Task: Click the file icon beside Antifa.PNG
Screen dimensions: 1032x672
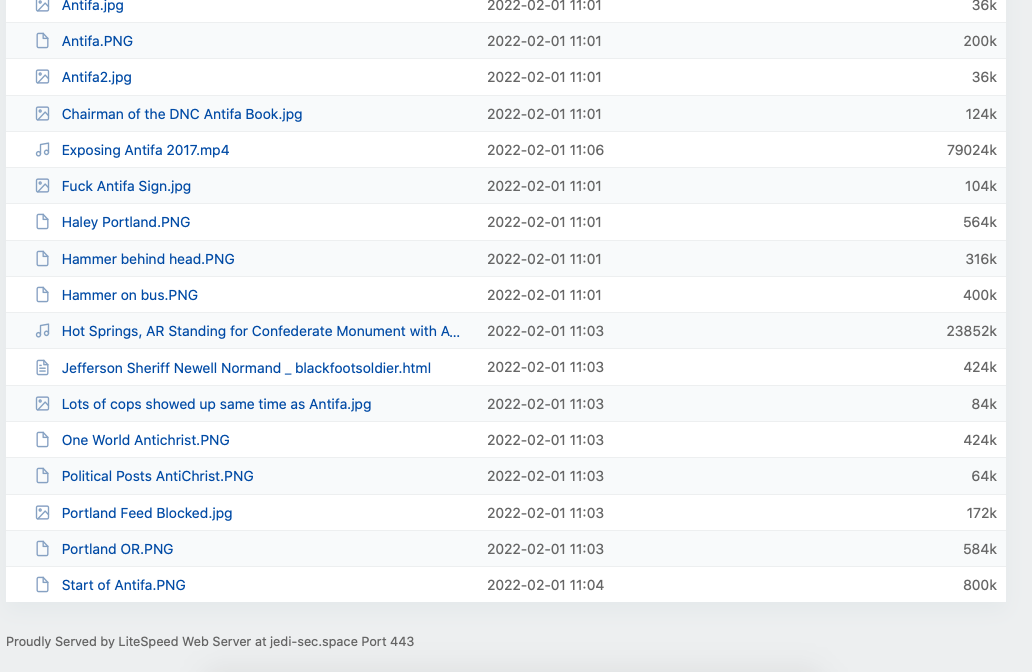Action: coord(42,41)
